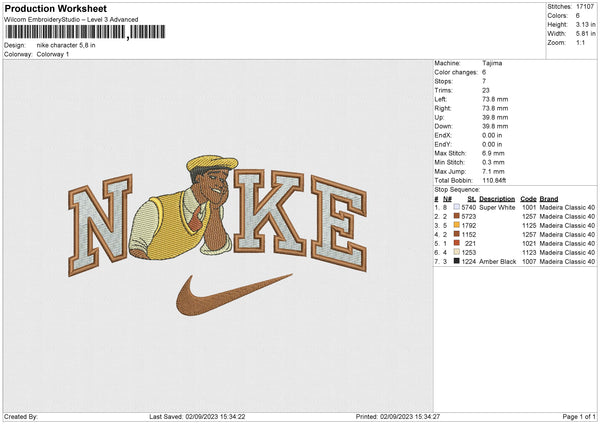Click the 'Colorway 1' value

pos(53,54)
